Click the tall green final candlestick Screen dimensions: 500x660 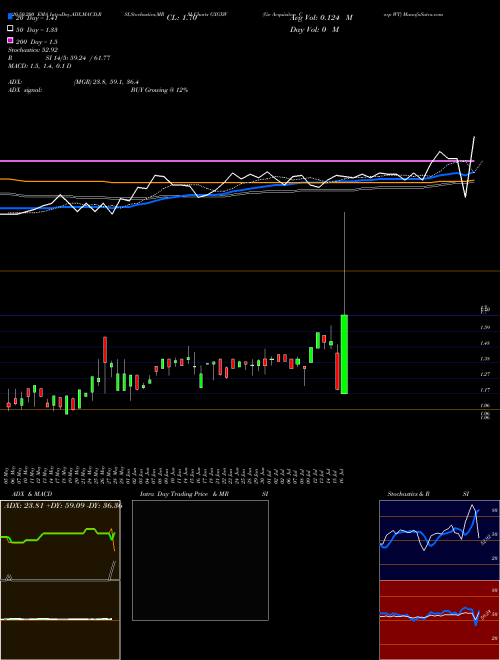coord(344,354)
